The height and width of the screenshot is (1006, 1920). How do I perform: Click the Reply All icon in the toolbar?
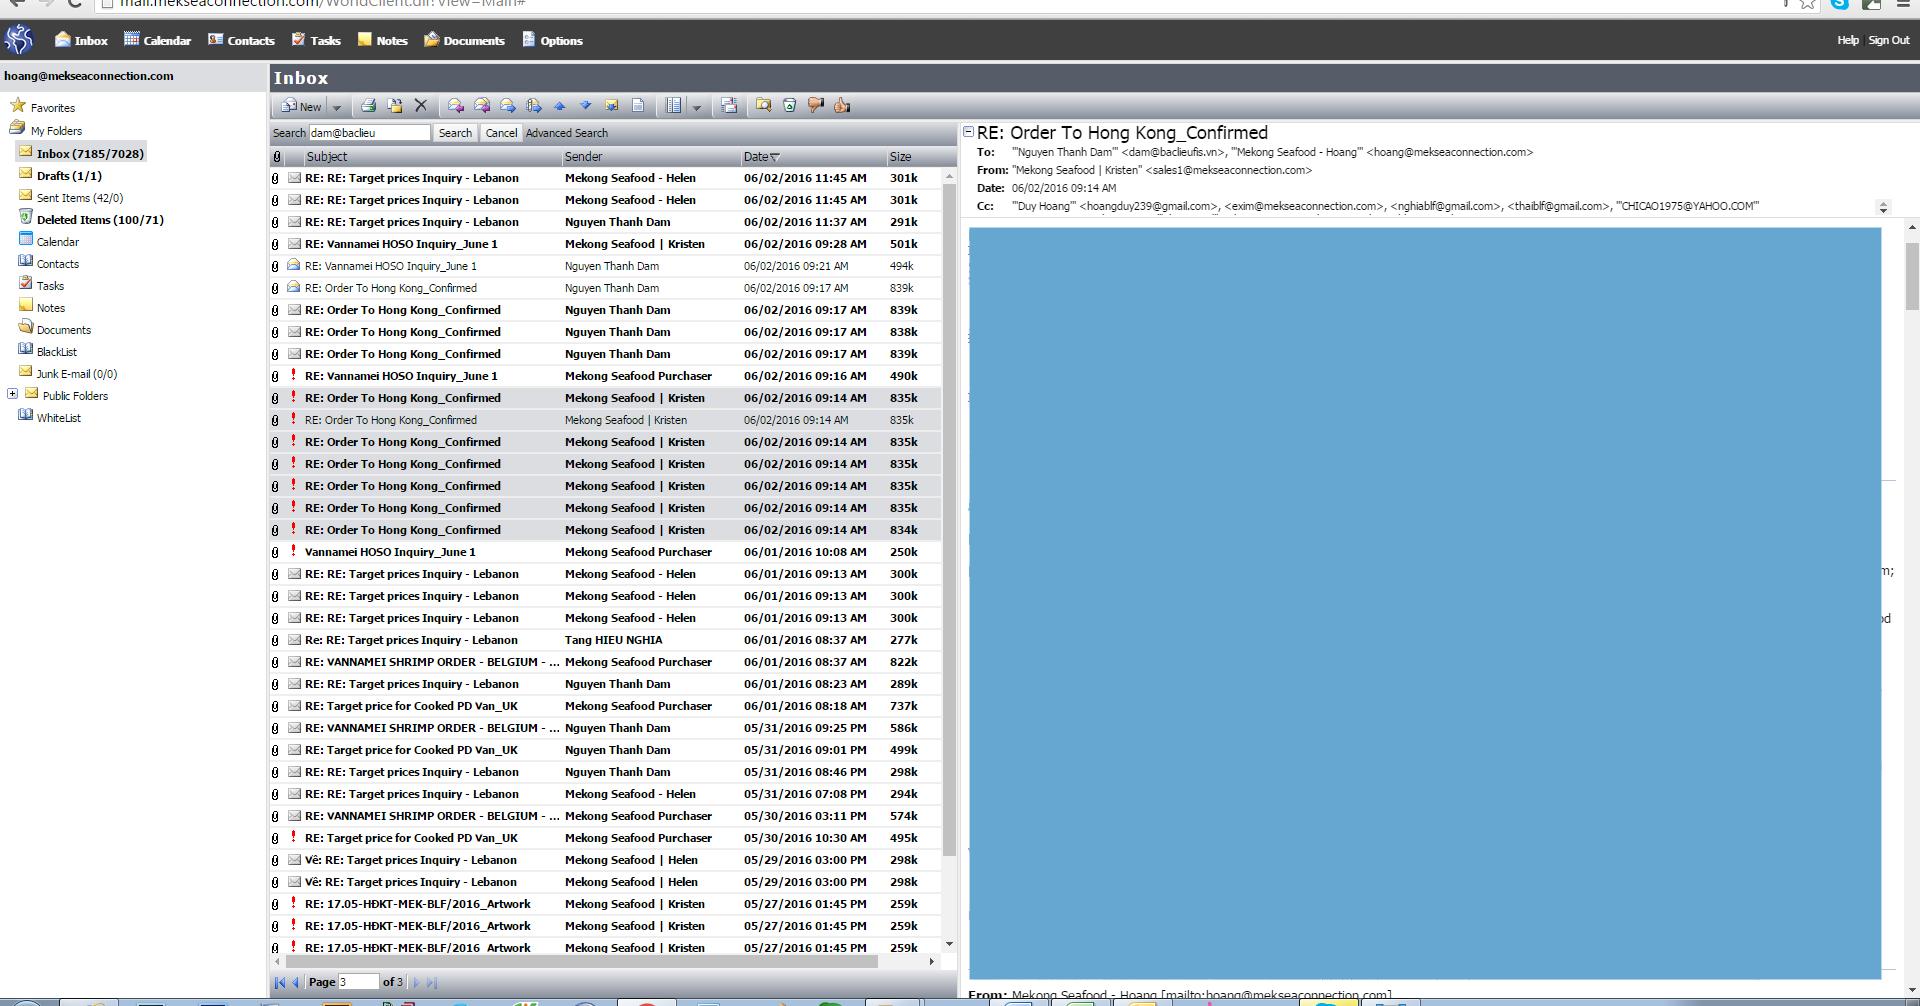[x=482, y=106]
